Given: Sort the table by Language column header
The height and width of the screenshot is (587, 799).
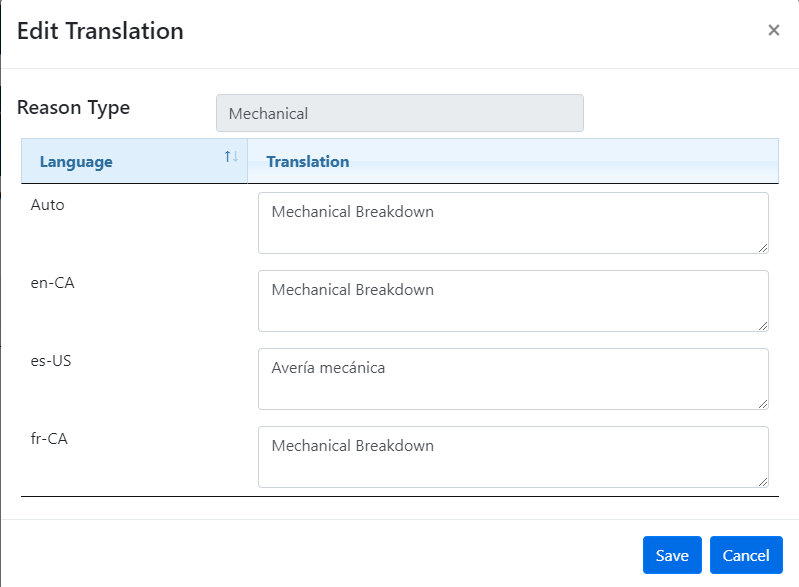Looking at the screenshot, I should tap(76, 162).
